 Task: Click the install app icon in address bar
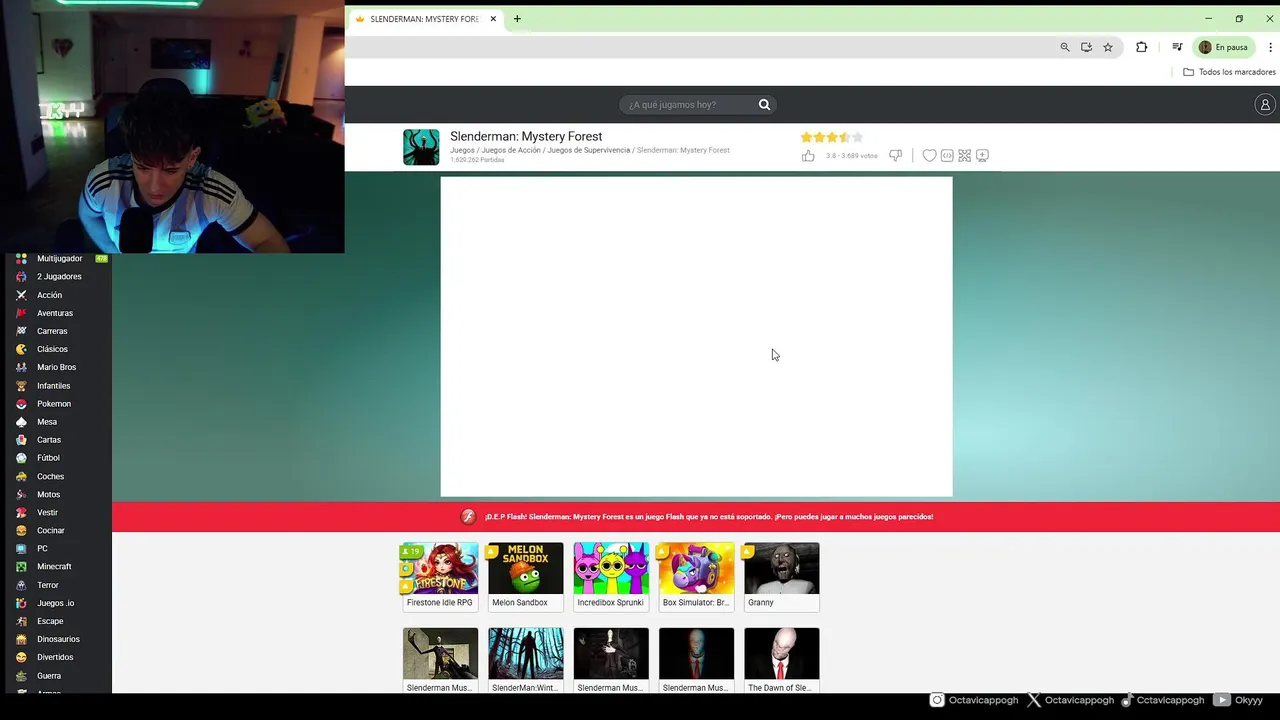(1086, 47)
